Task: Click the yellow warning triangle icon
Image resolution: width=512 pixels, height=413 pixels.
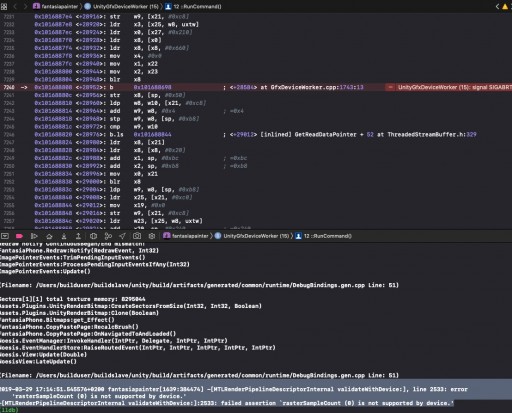Action: (x=505, y=6)
